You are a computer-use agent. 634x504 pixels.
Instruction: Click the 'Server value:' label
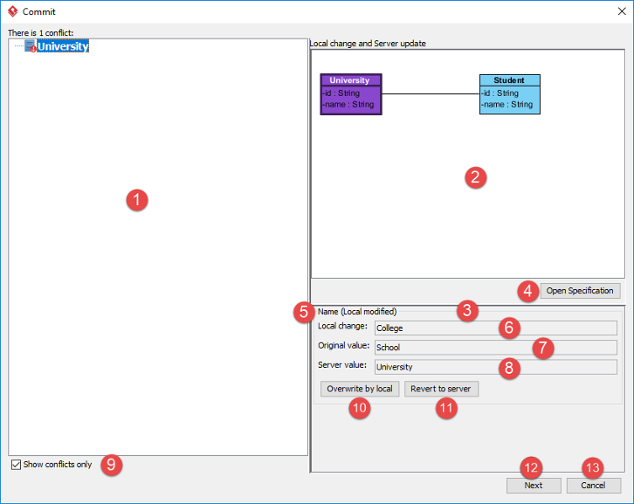pyautogui.click(x=342, y=365)
